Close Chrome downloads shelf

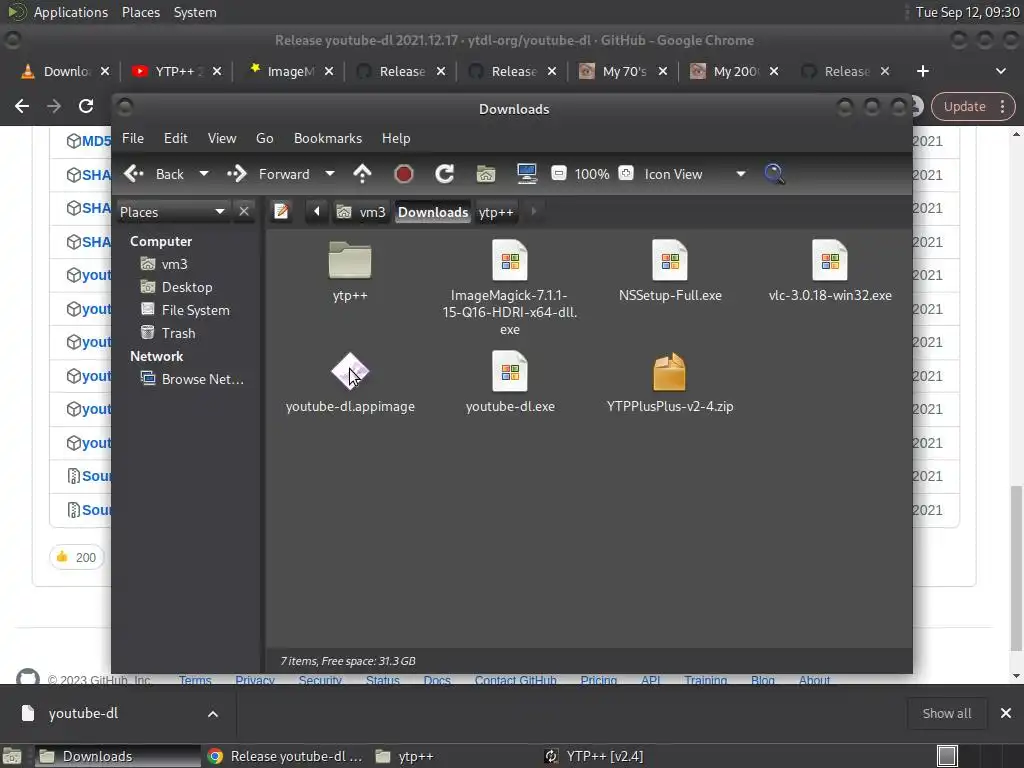(x=1006, y=713)
